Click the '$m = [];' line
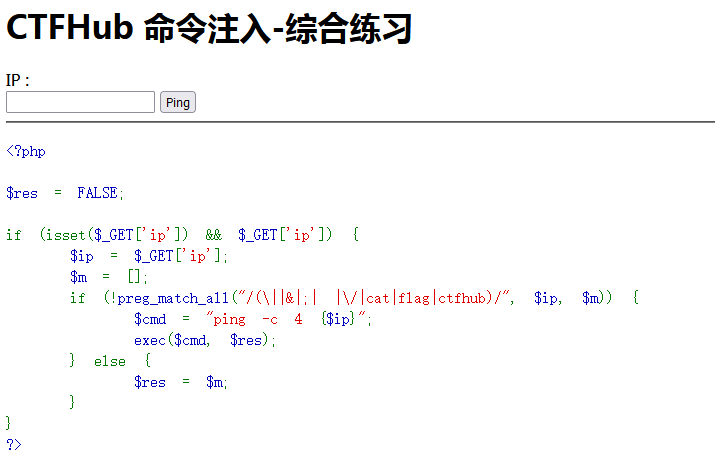Viewport: 715px width, 469px height. click(109, 277)
